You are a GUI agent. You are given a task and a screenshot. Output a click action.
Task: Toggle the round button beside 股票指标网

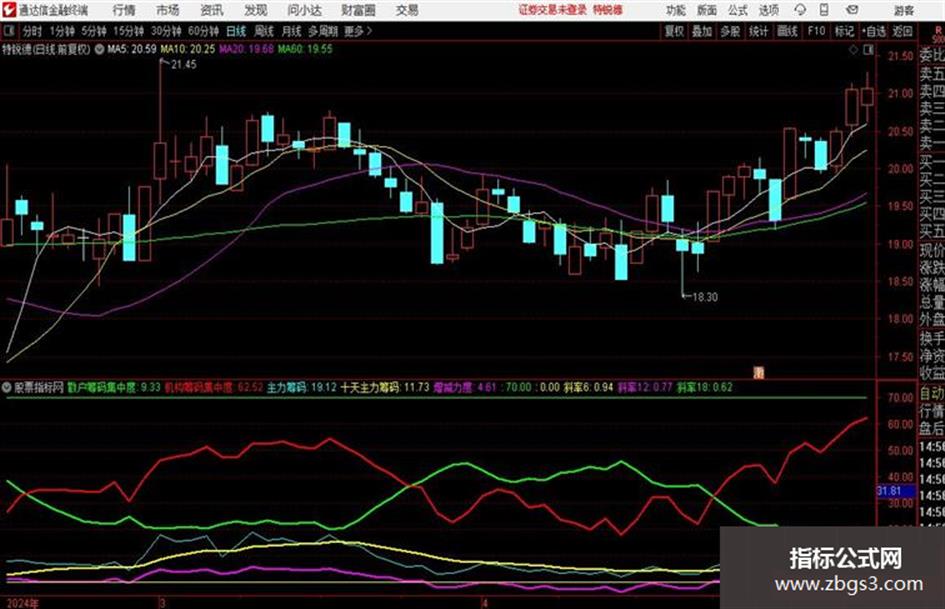(7, 388)
